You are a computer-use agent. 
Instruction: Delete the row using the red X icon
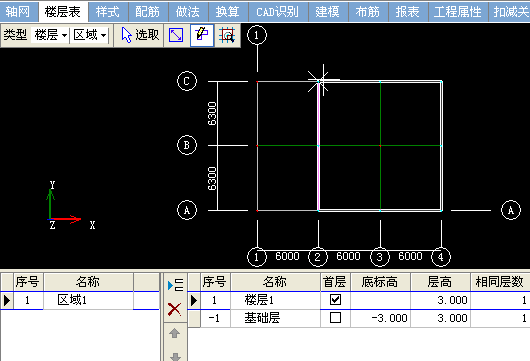[x=174, y=309]
